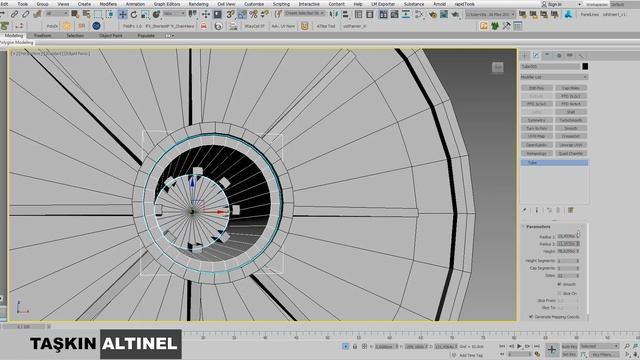Activate the Select and Move tool
Viewport: 640px width, 360px height.
(x=122, y=15)
